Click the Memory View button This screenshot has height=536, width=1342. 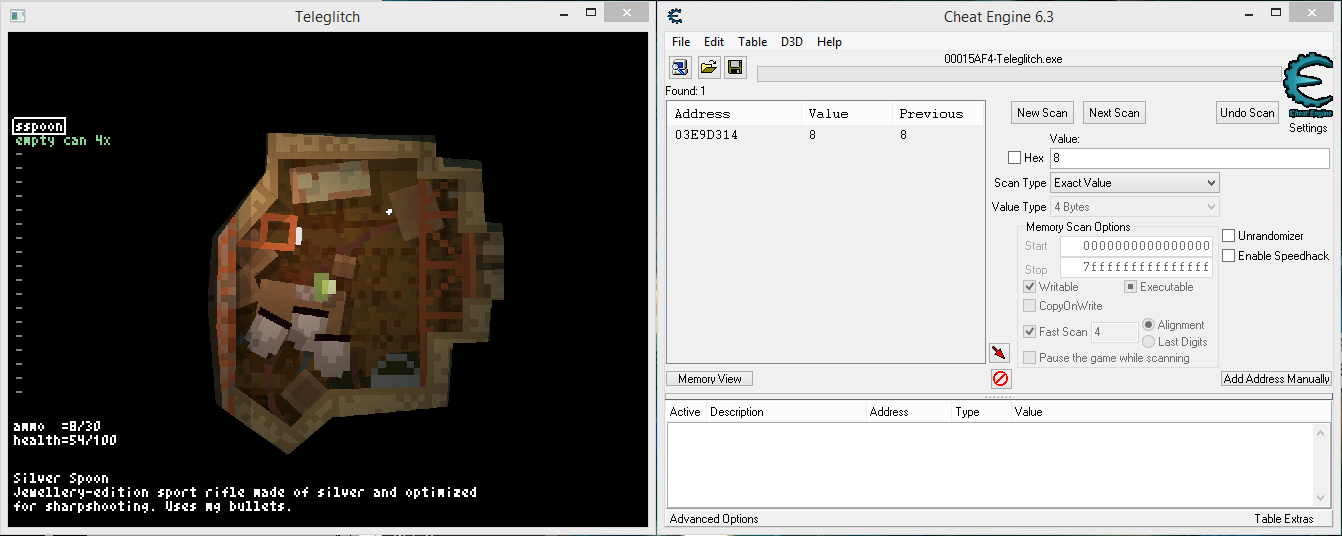coord(710,379)
